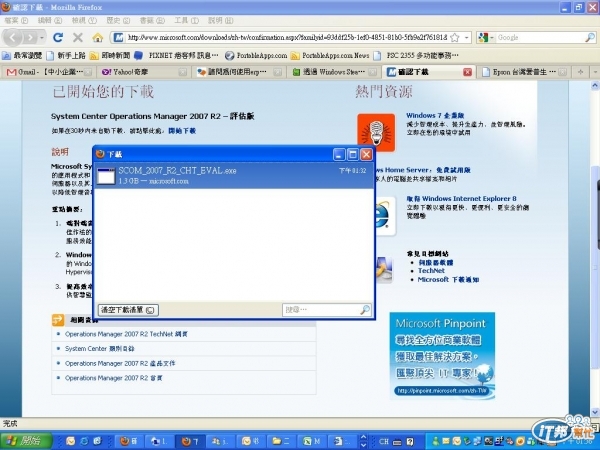Open the home page via the house icon
The height and width of the screenshot is (450, 600).
click(x=98, y=38)
